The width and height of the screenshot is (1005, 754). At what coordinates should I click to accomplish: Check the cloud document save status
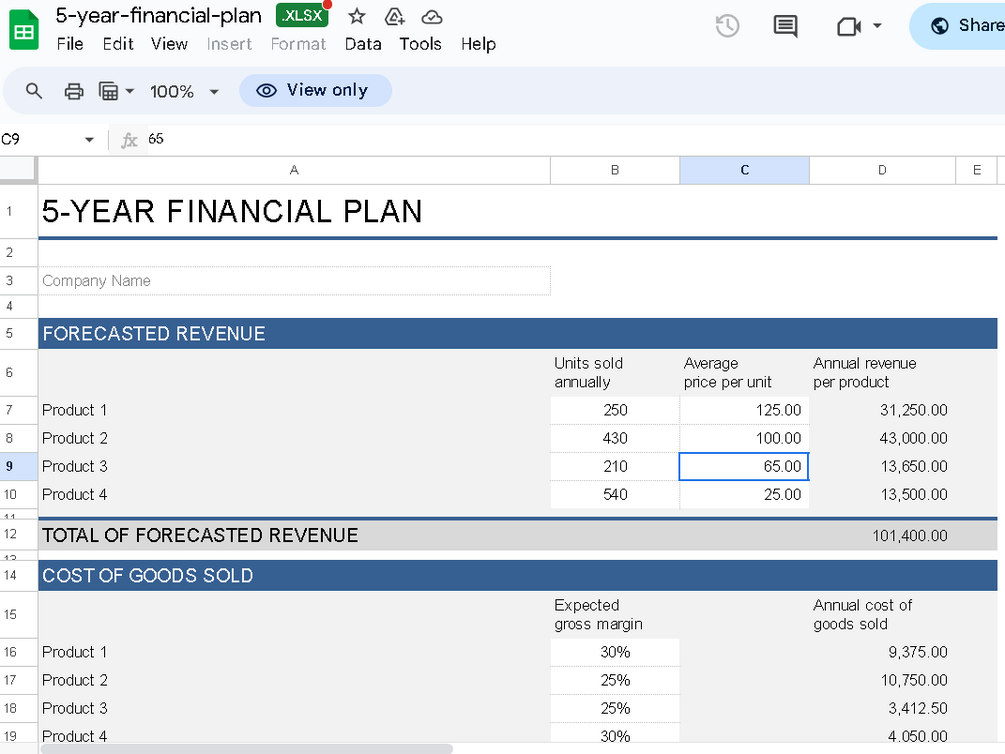[430, 15]
